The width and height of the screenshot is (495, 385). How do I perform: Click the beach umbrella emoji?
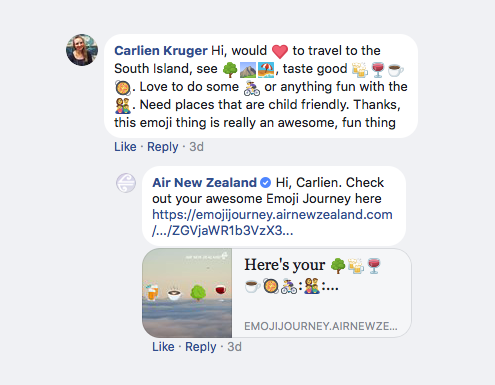click(x=266, y=69)
